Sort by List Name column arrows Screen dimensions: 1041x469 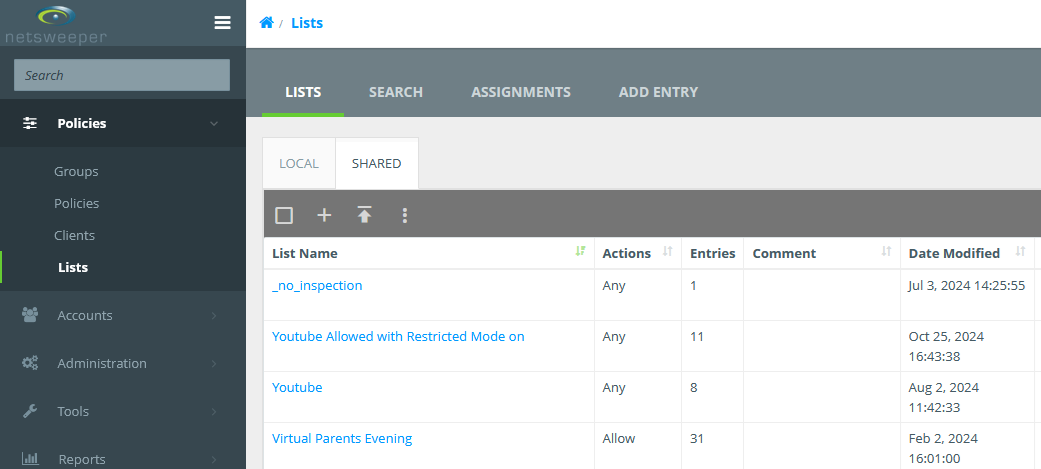[x=581, y=251]
